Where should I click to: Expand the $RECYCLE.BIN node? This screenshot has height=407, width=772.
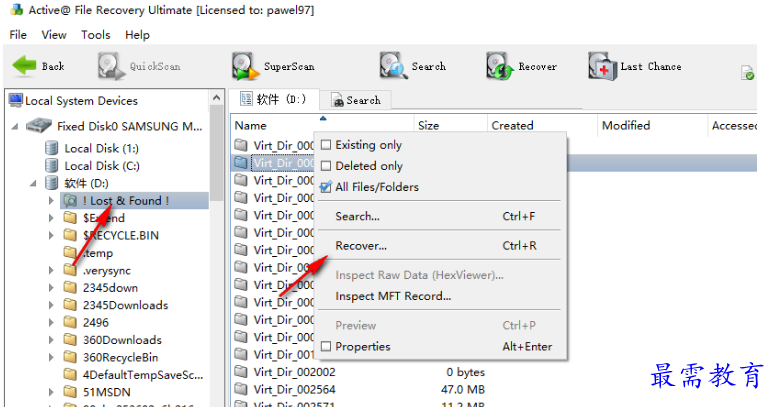51,235
